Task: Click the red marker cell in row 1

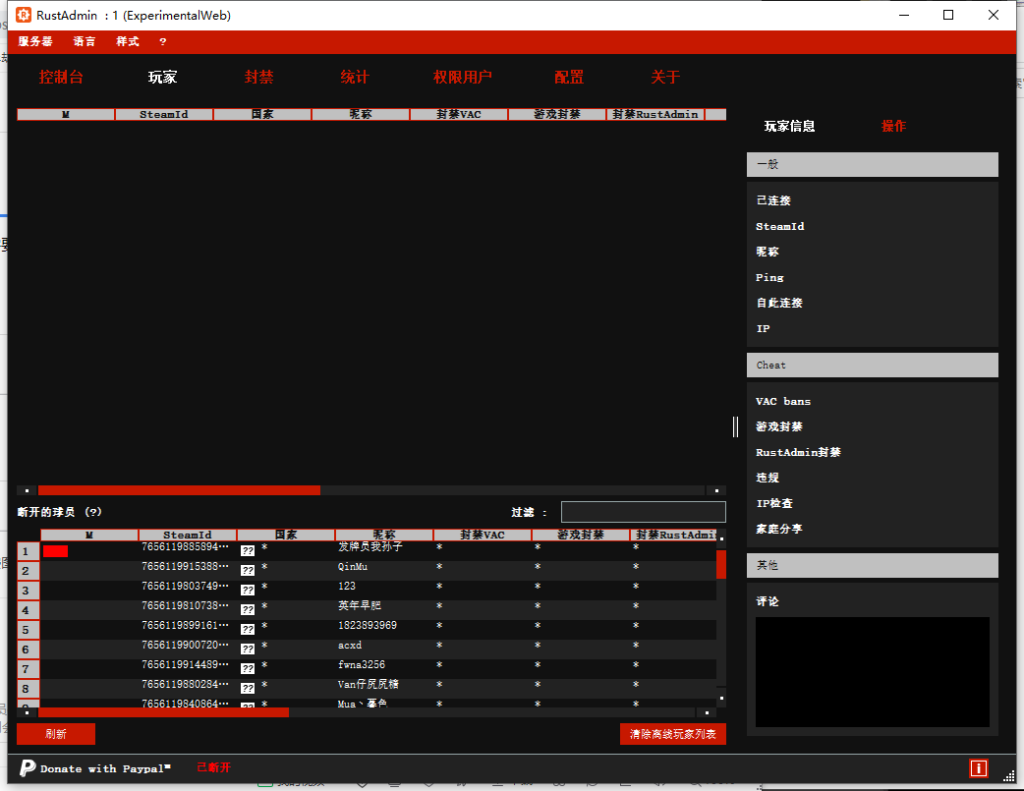Action: click(x=56, y=551)
